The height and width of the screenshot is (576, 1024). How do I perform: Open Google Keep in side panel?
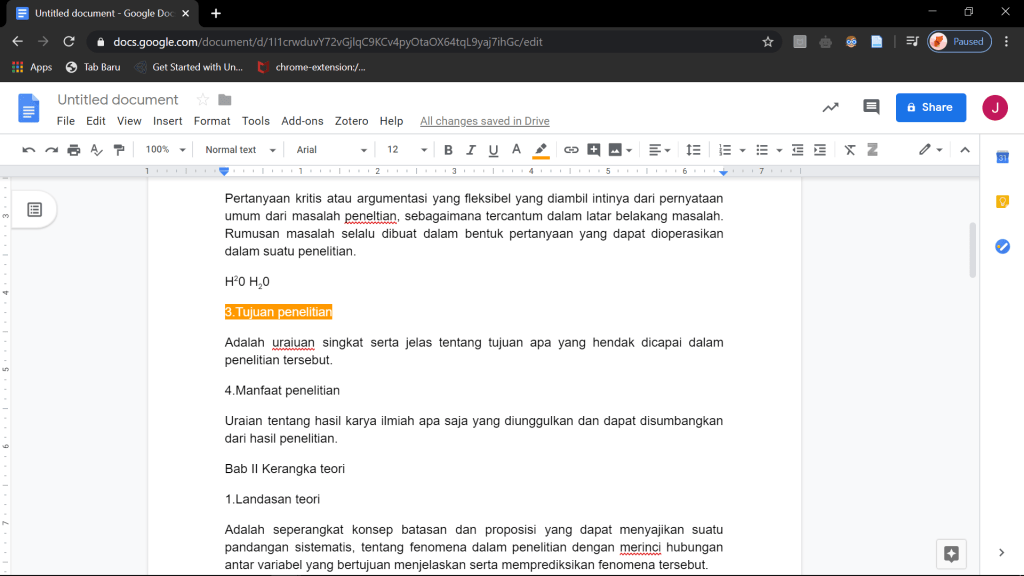pyautogui.click(x=1002, y=202)
